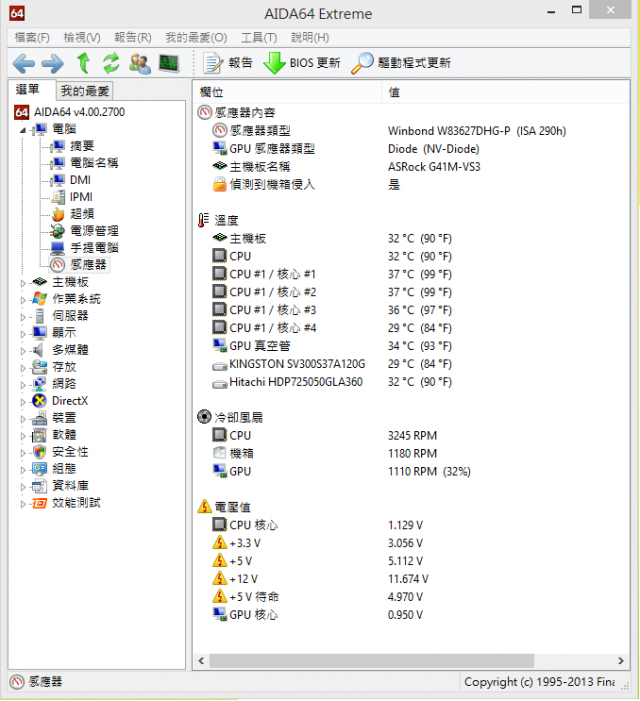
Task: Collapse the 電腦 tree node
Action: coord(23,130)
